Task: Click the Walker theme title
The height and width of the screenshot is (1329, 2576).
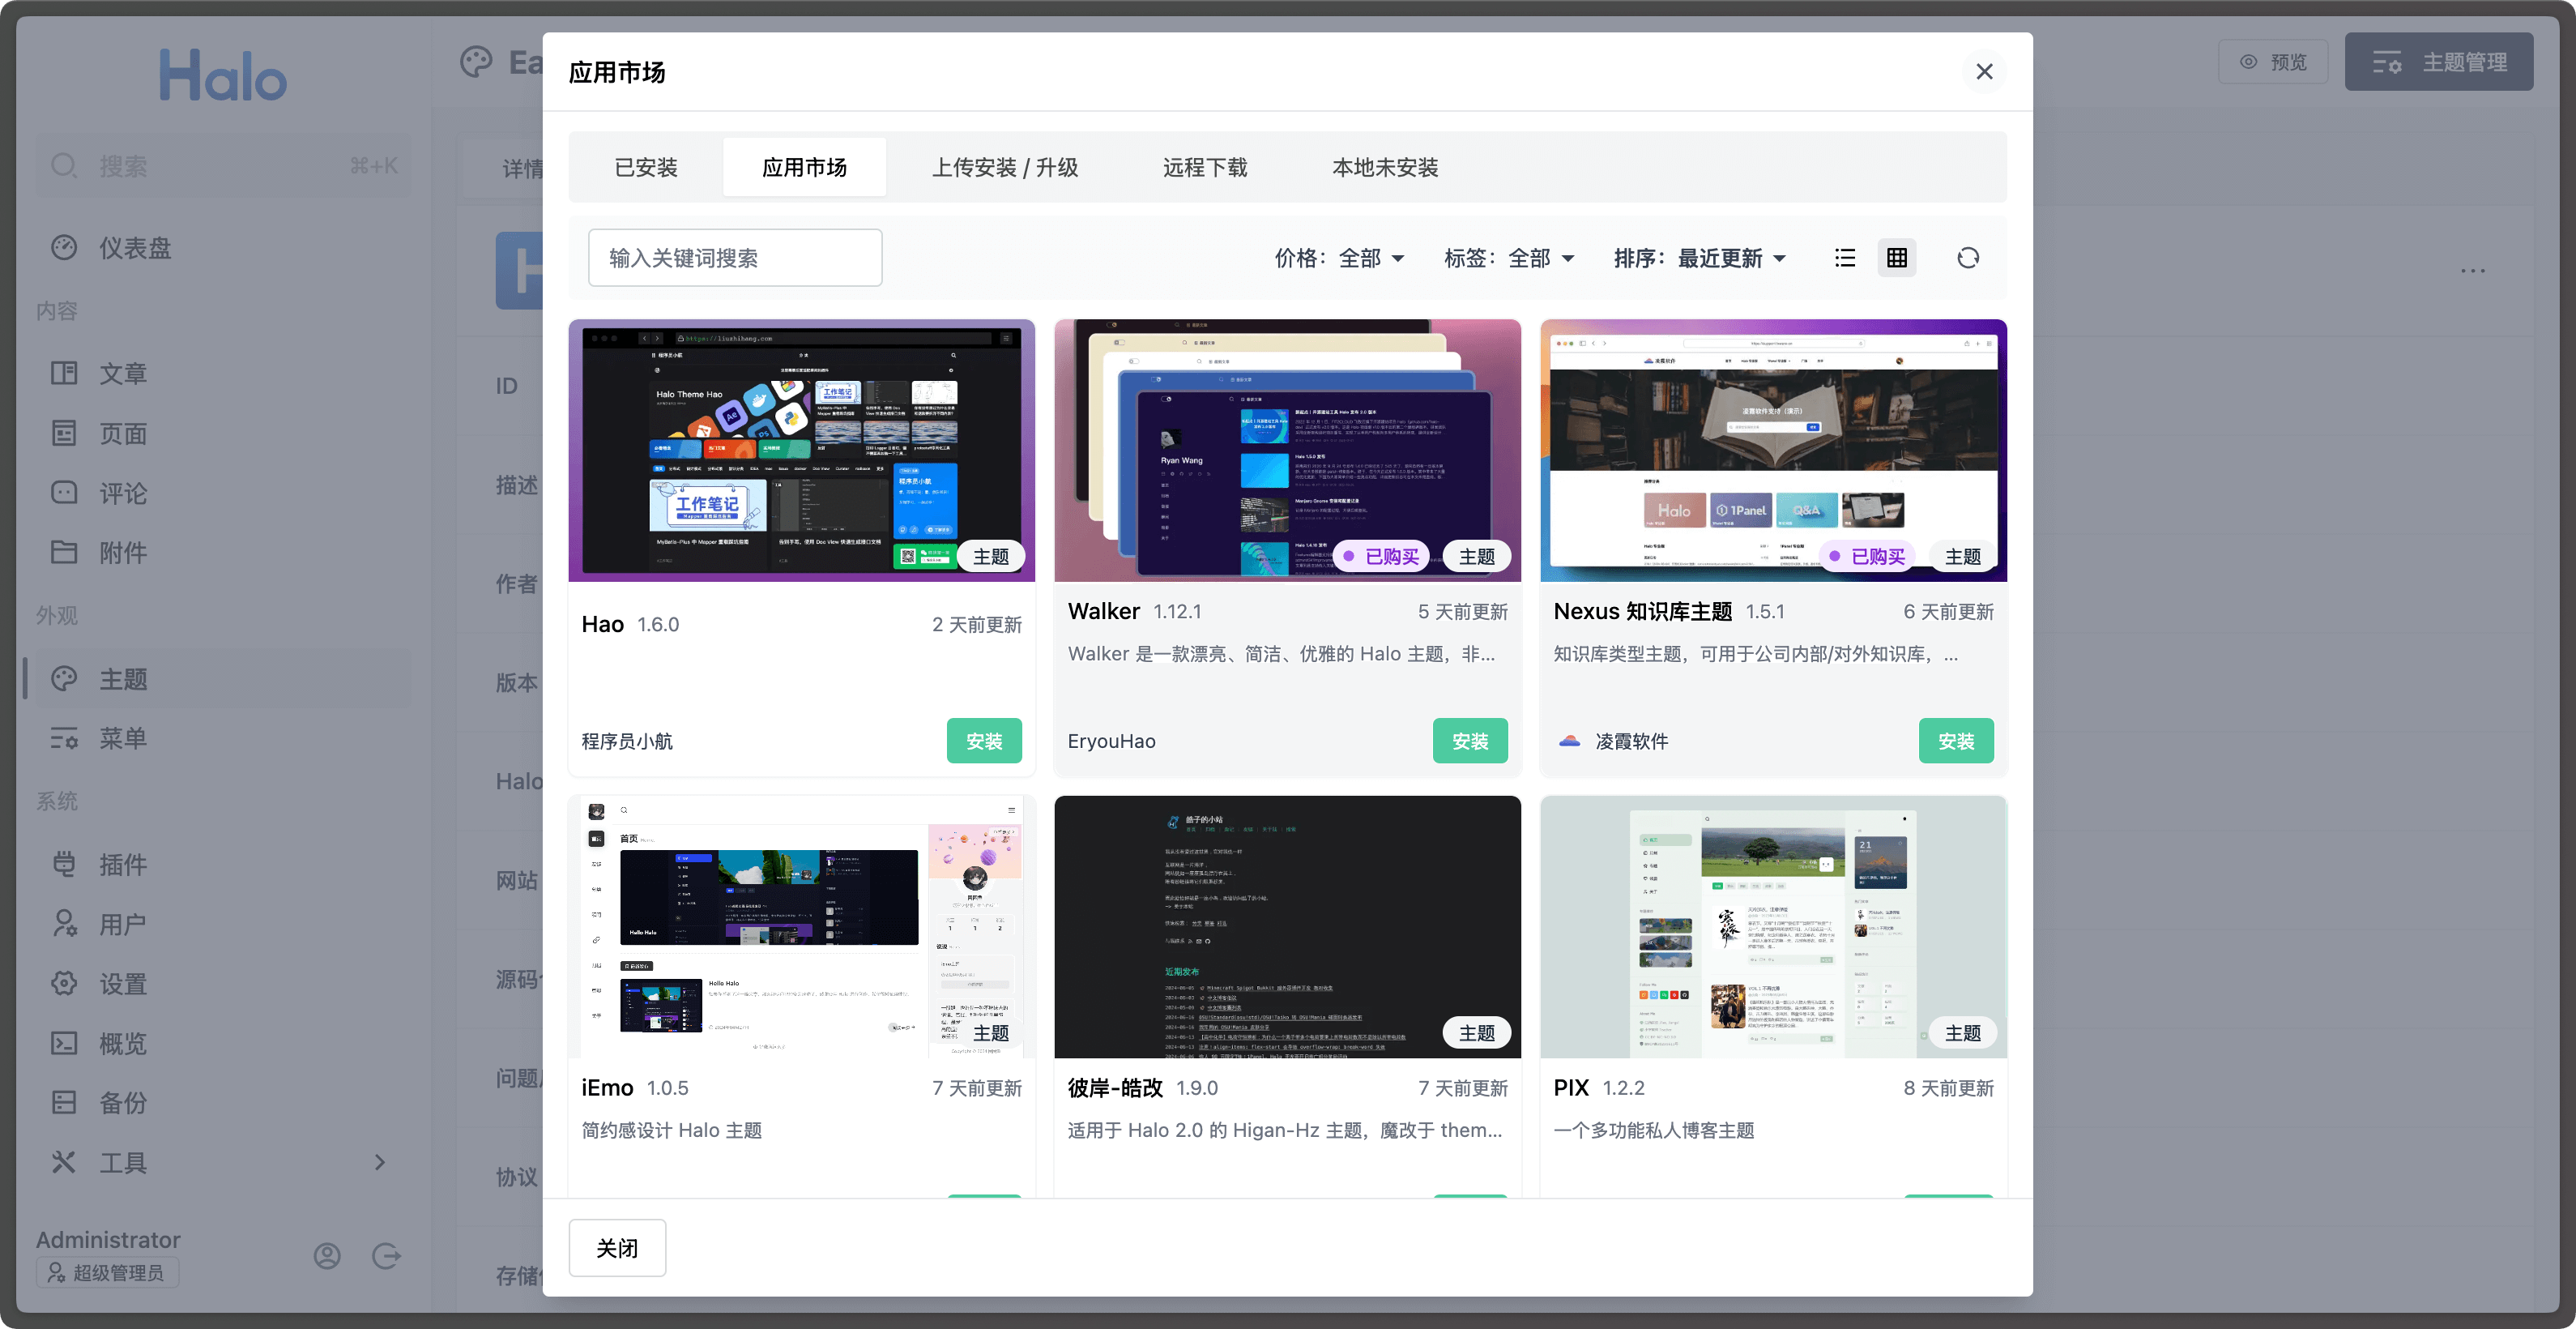Action: [x=1103, y=611]
